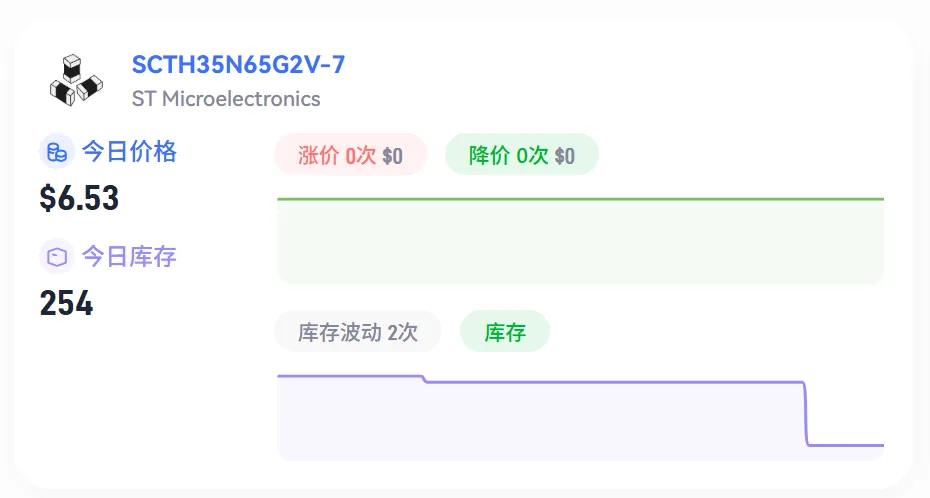Viewport: 930px width, 498px height.
Task: Select the 今日库存 label text
Action: click(x=129, y=257)
